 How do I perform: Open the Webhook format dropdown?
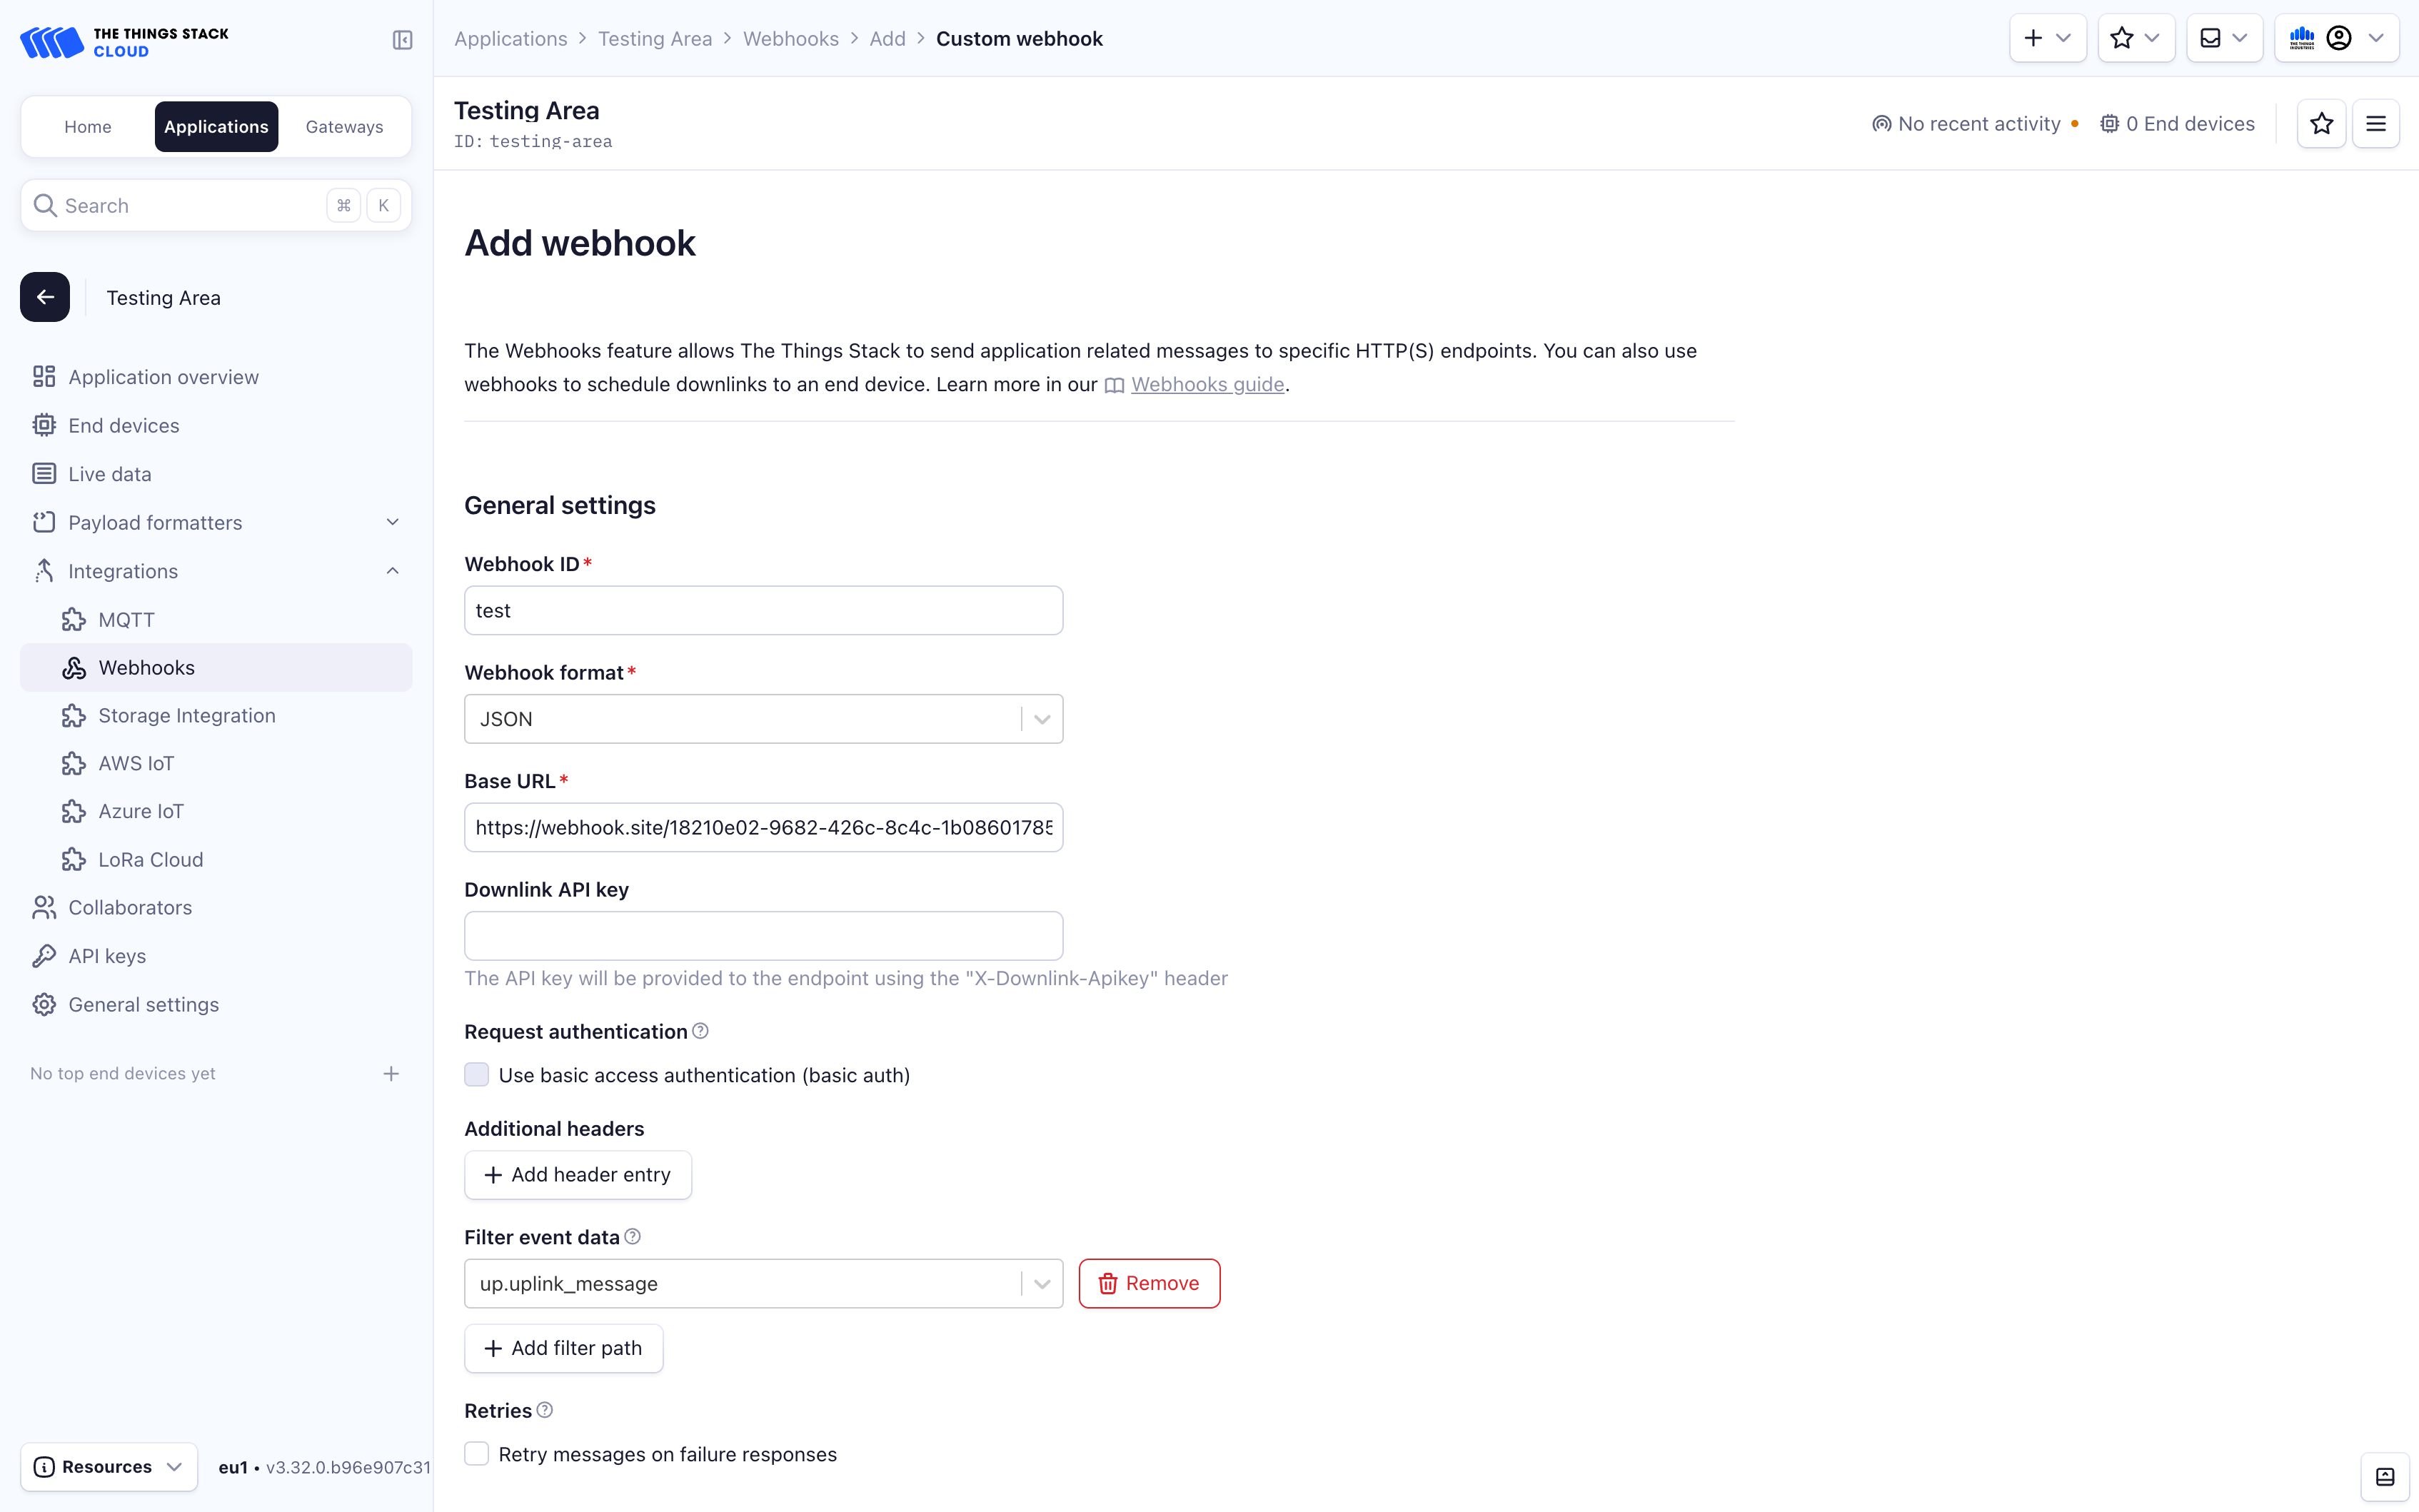point(1042,718)
